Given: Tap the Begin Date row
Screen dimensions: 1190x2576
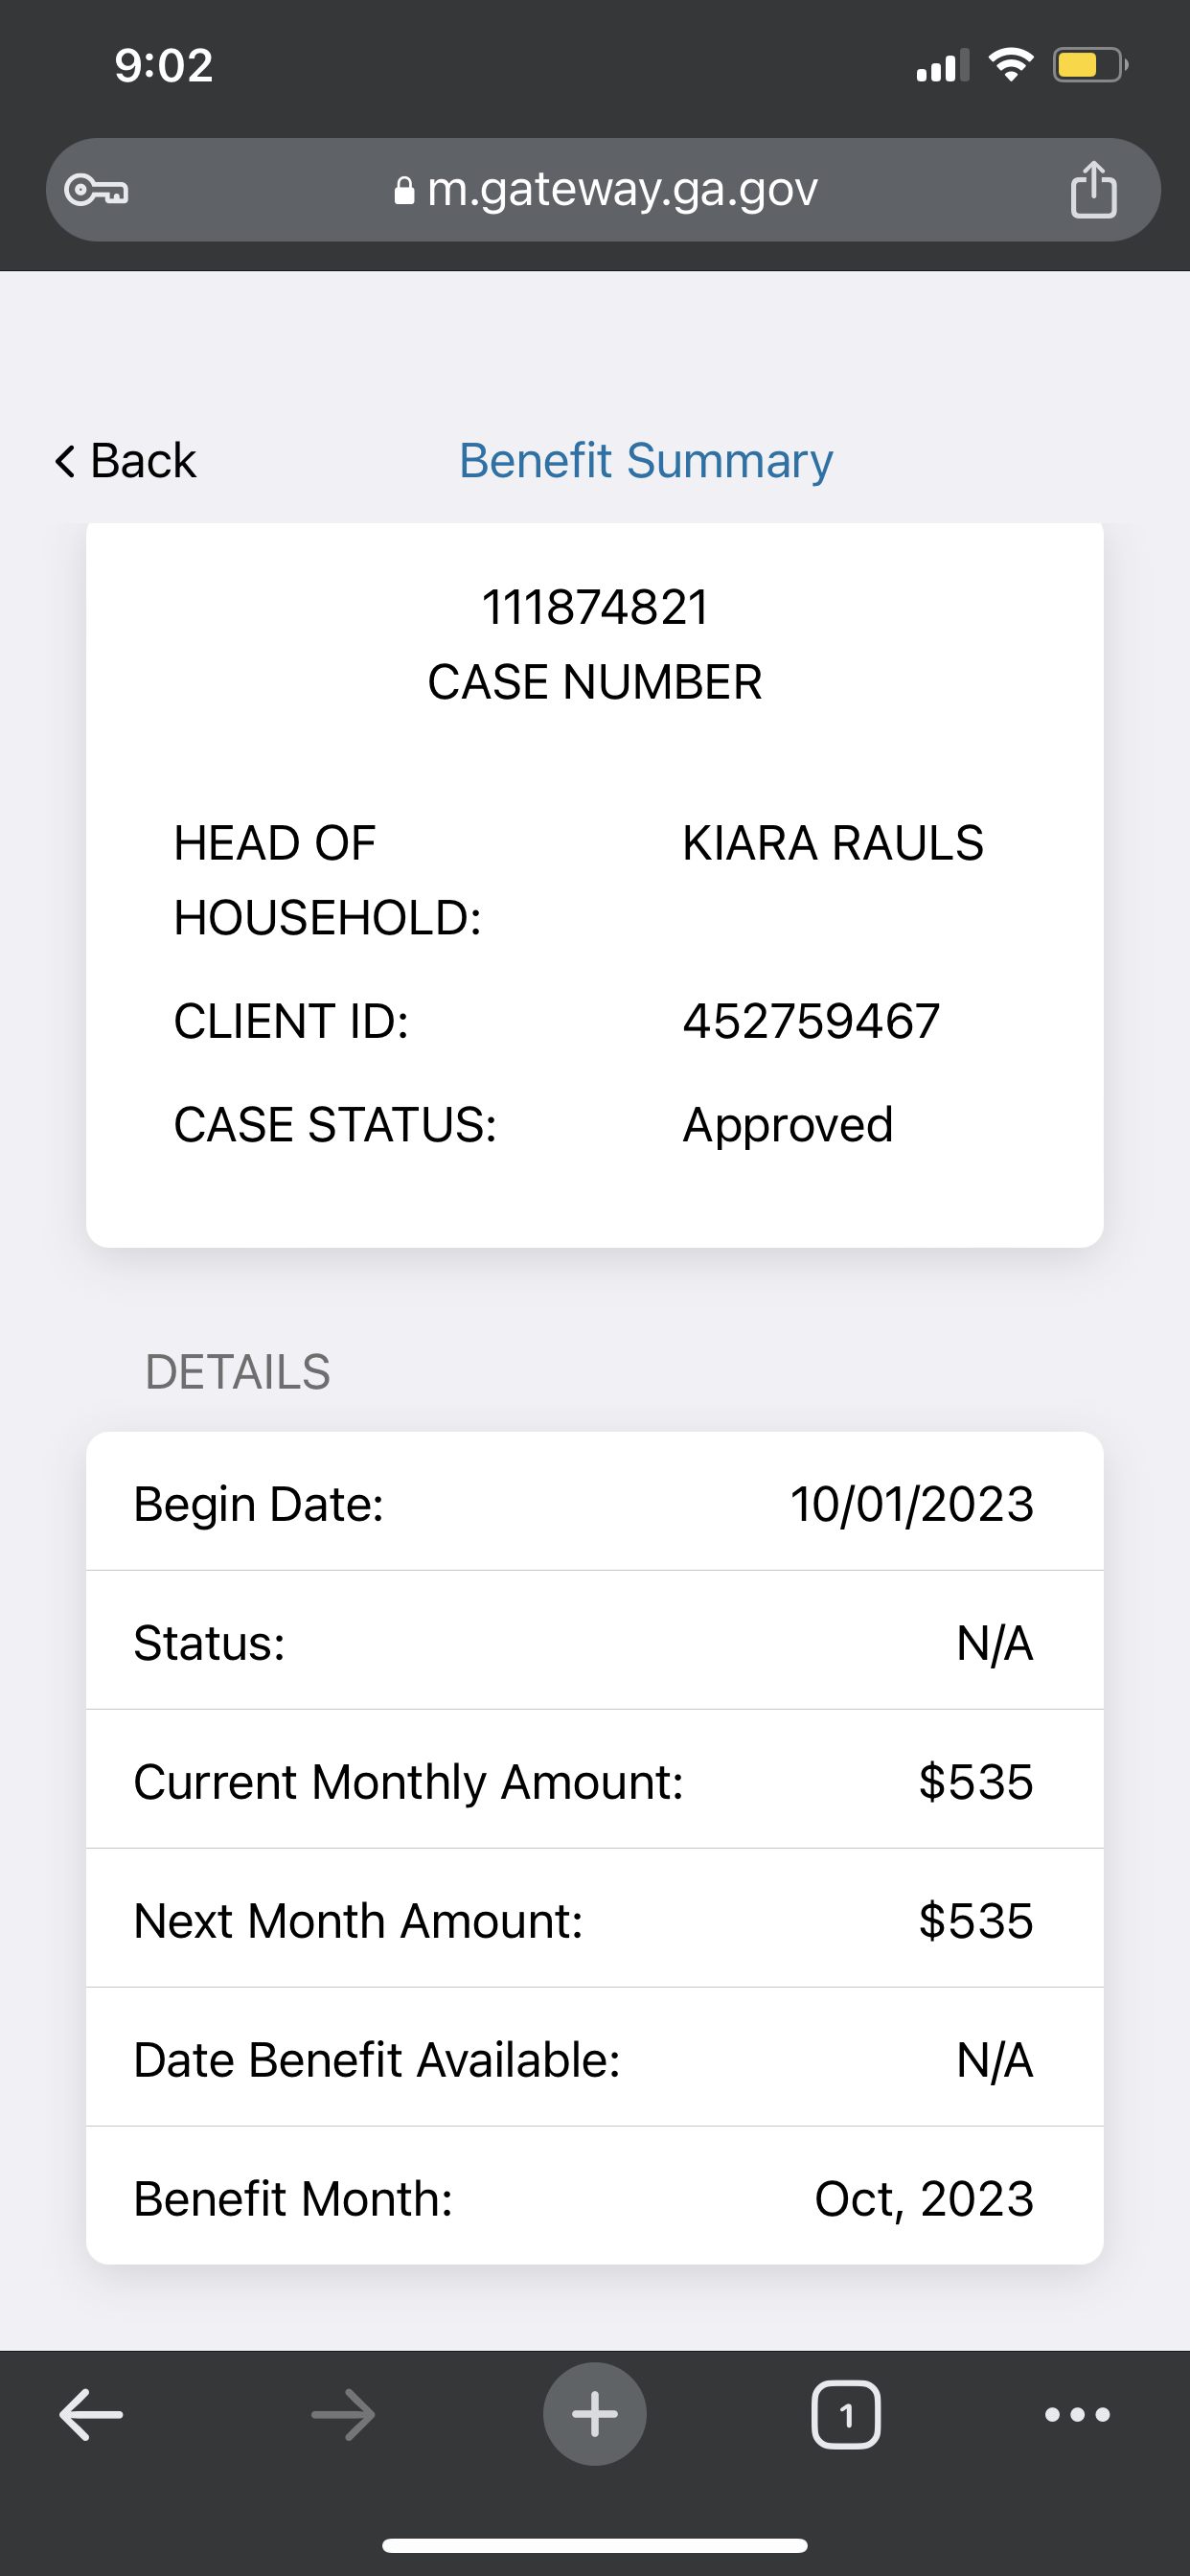Looking at the screenshot, I should point(595,1502).
